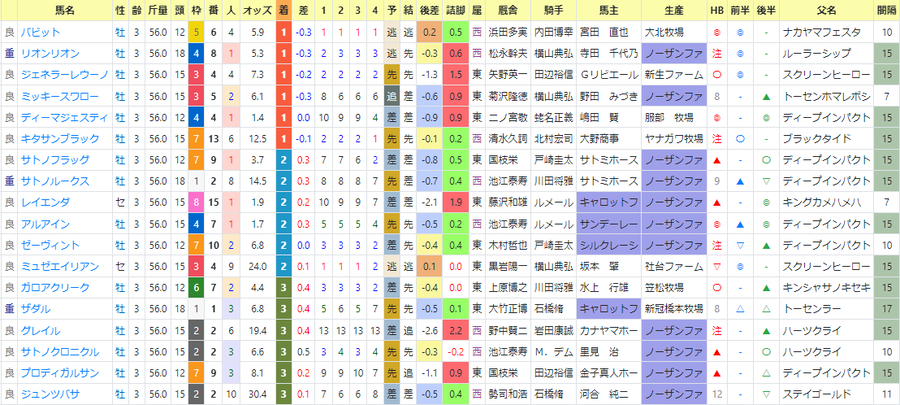Open horse link ミュゼエイリアン

(x=59, y=266)
